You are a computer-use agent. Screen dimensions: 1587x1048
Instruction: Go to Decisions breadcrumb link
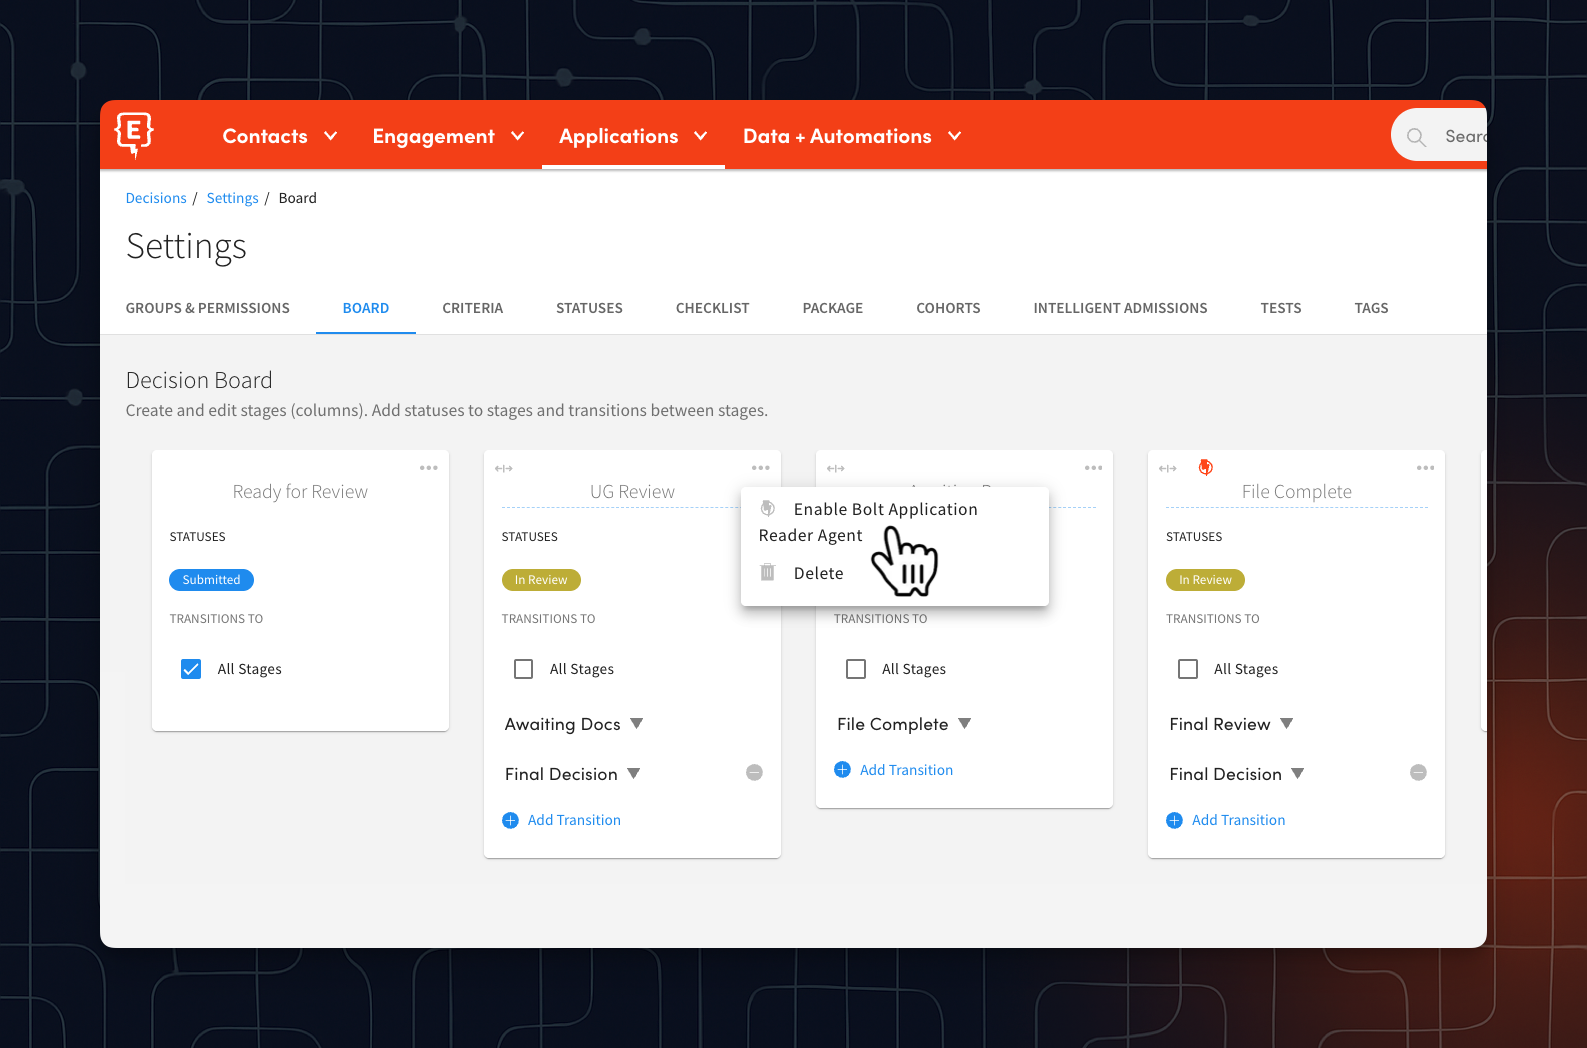156,198
